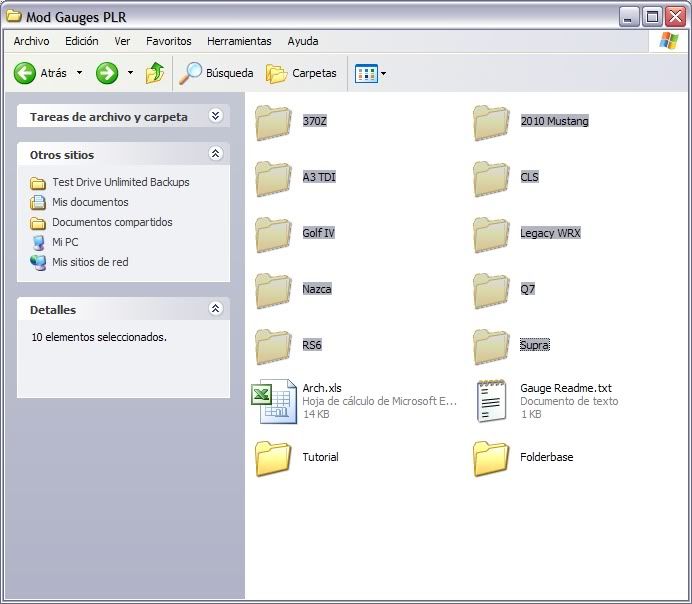Viewport: 692px width, 604px height.
Task: Open the Atrás history dropdown arrow
Action: 80,73
